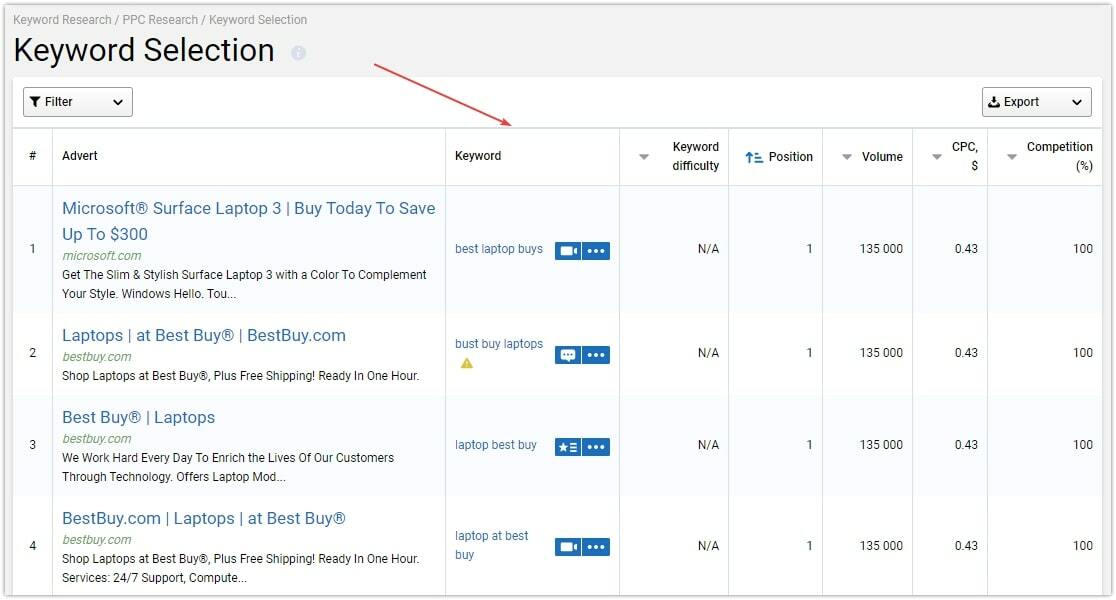Image resolution: width=1116 pixels, height=600 pixels.
Task: Open more options for 'best laptop buys'
Action: point(596,251)
